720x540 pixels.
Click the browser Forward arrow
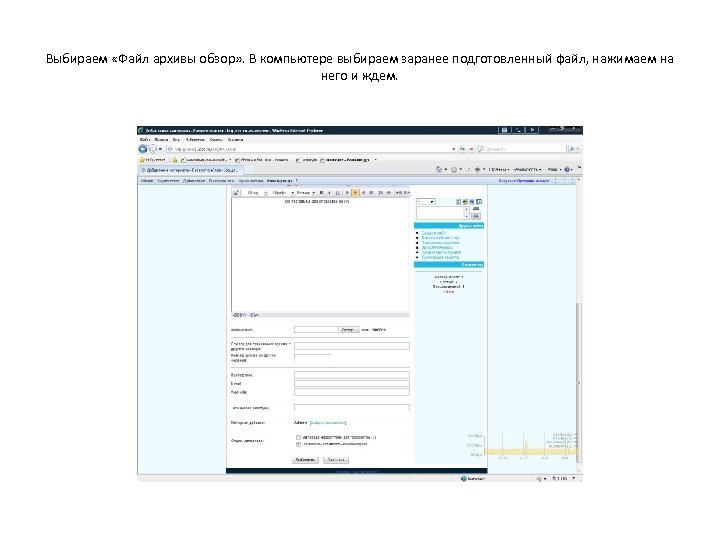(x=153, y=149)
